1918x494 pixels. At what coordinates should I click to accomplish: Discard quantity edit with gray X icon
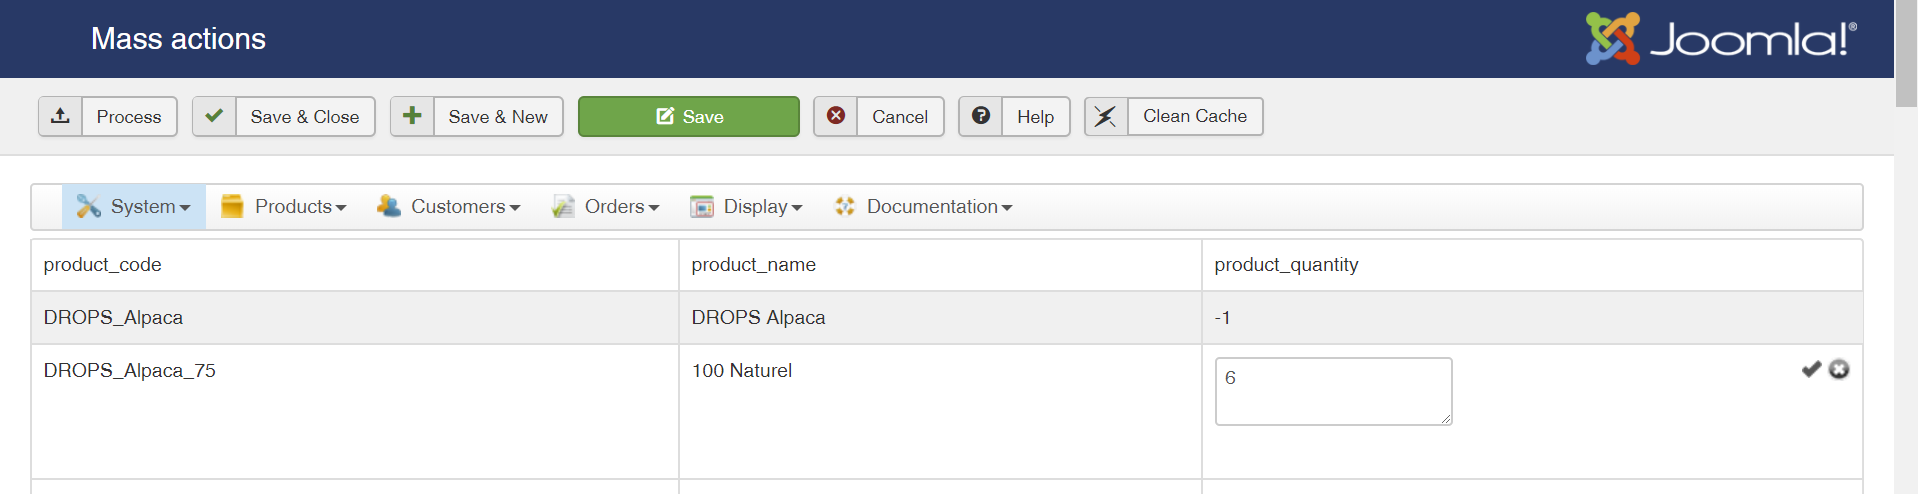(x=1839, y=369)
